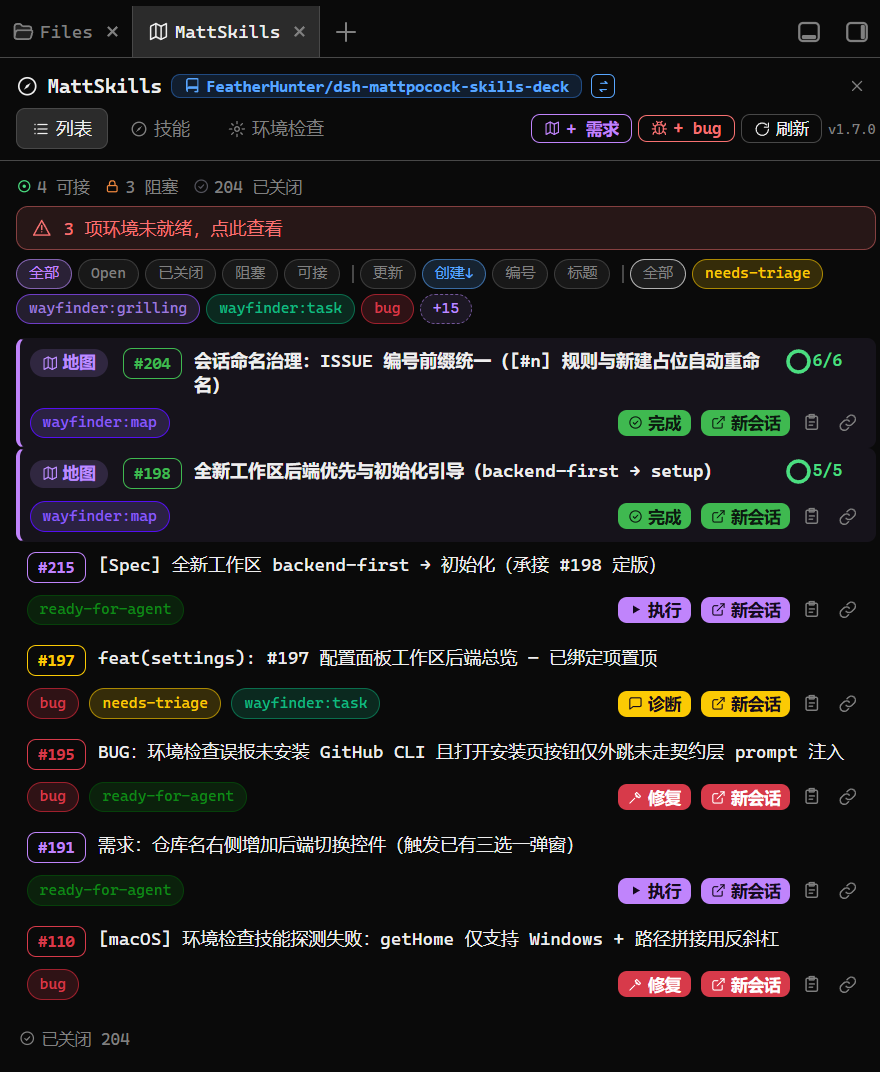Expand the +15 more labels chip
The height and width of the screenshot is (1072, 880).
click(446, 308)
